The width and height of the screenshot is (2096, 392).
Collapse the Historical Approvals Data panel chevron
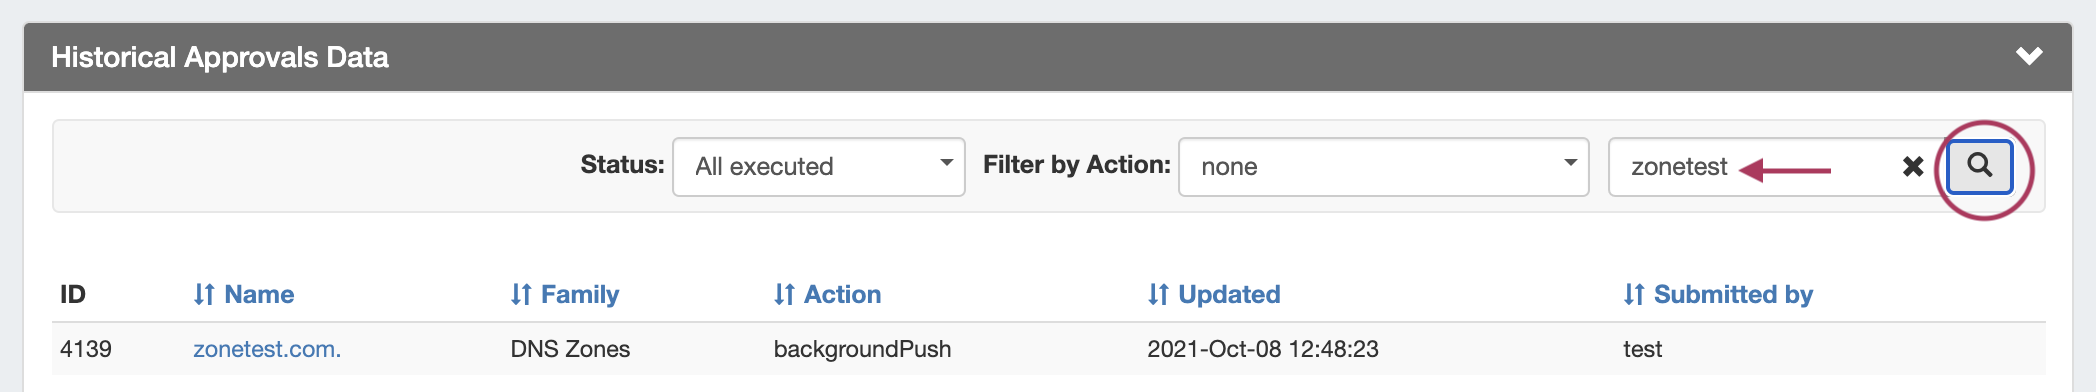tap(2029, 56)
